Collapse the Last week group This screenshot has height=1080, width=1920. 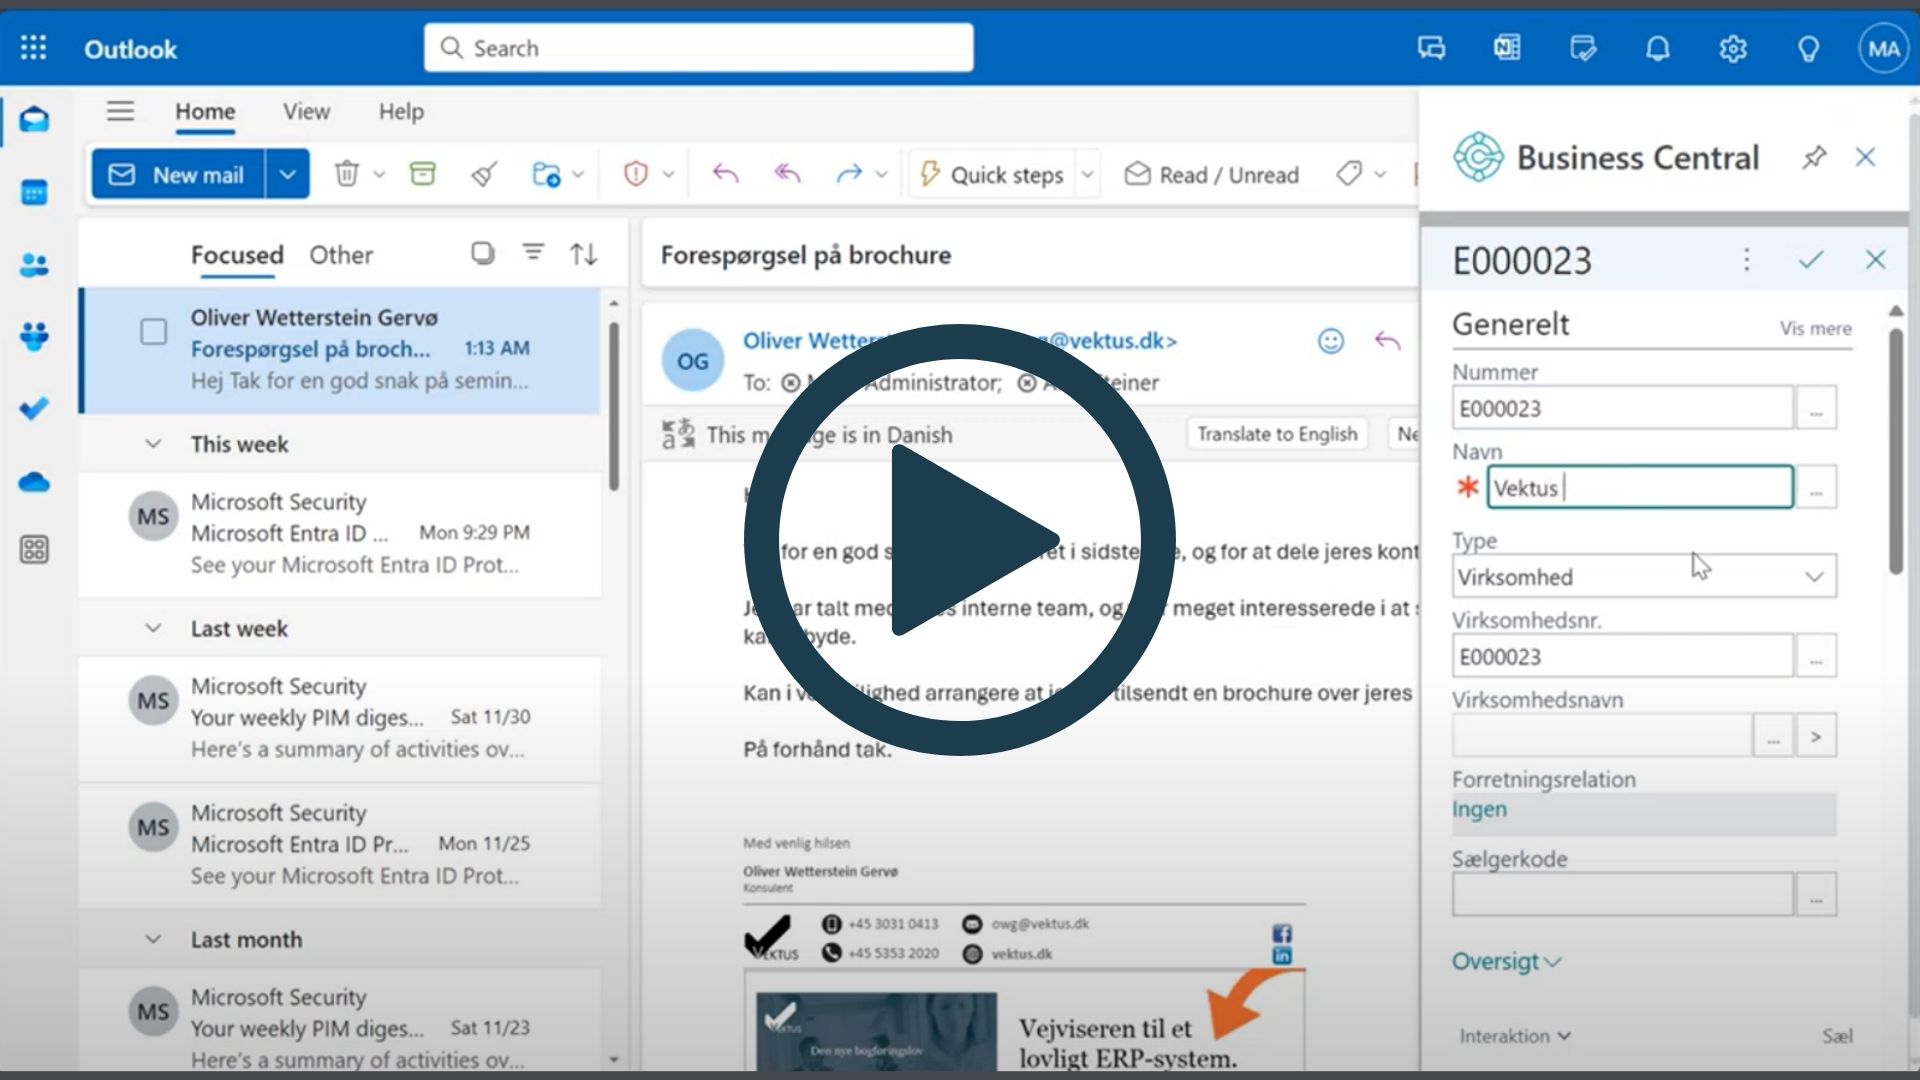click(153, 628)
